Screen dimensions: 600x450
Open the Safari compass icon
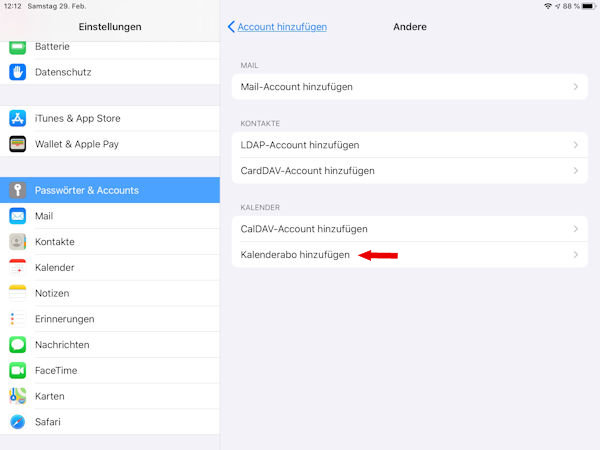pos(17,422)
